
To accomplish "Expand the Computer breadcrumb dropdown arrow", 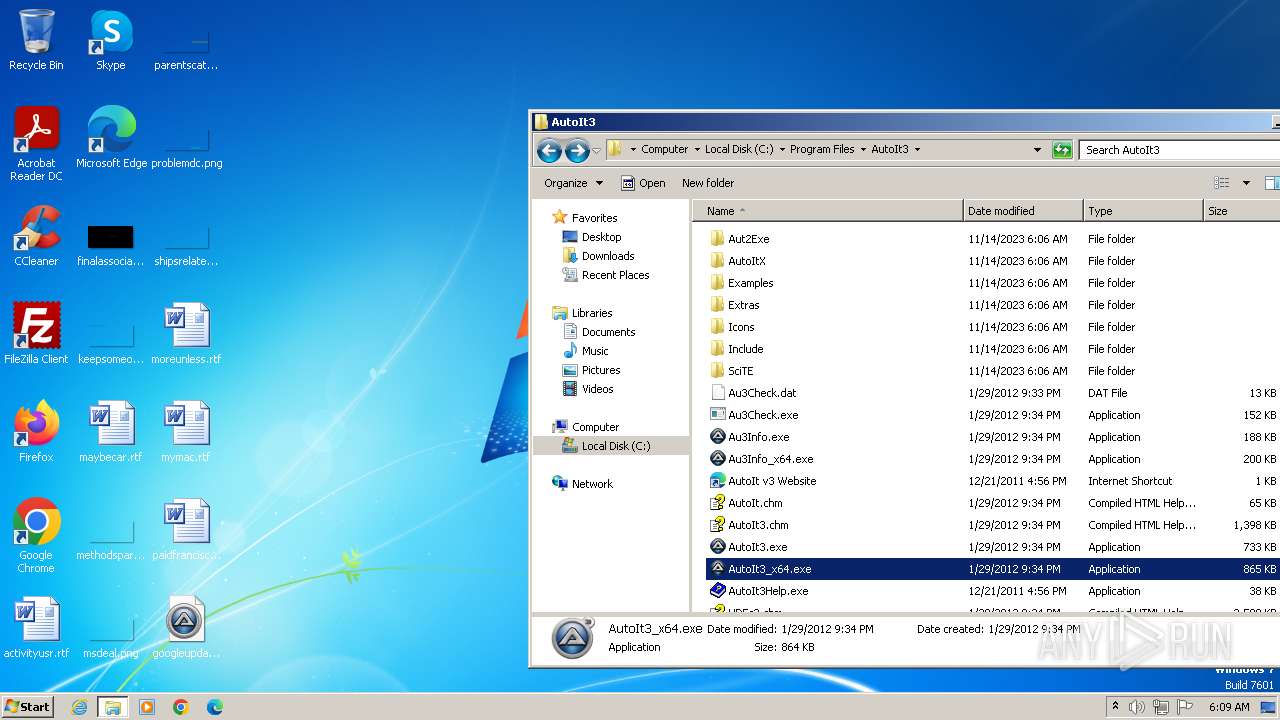I will tap(696, 150).
